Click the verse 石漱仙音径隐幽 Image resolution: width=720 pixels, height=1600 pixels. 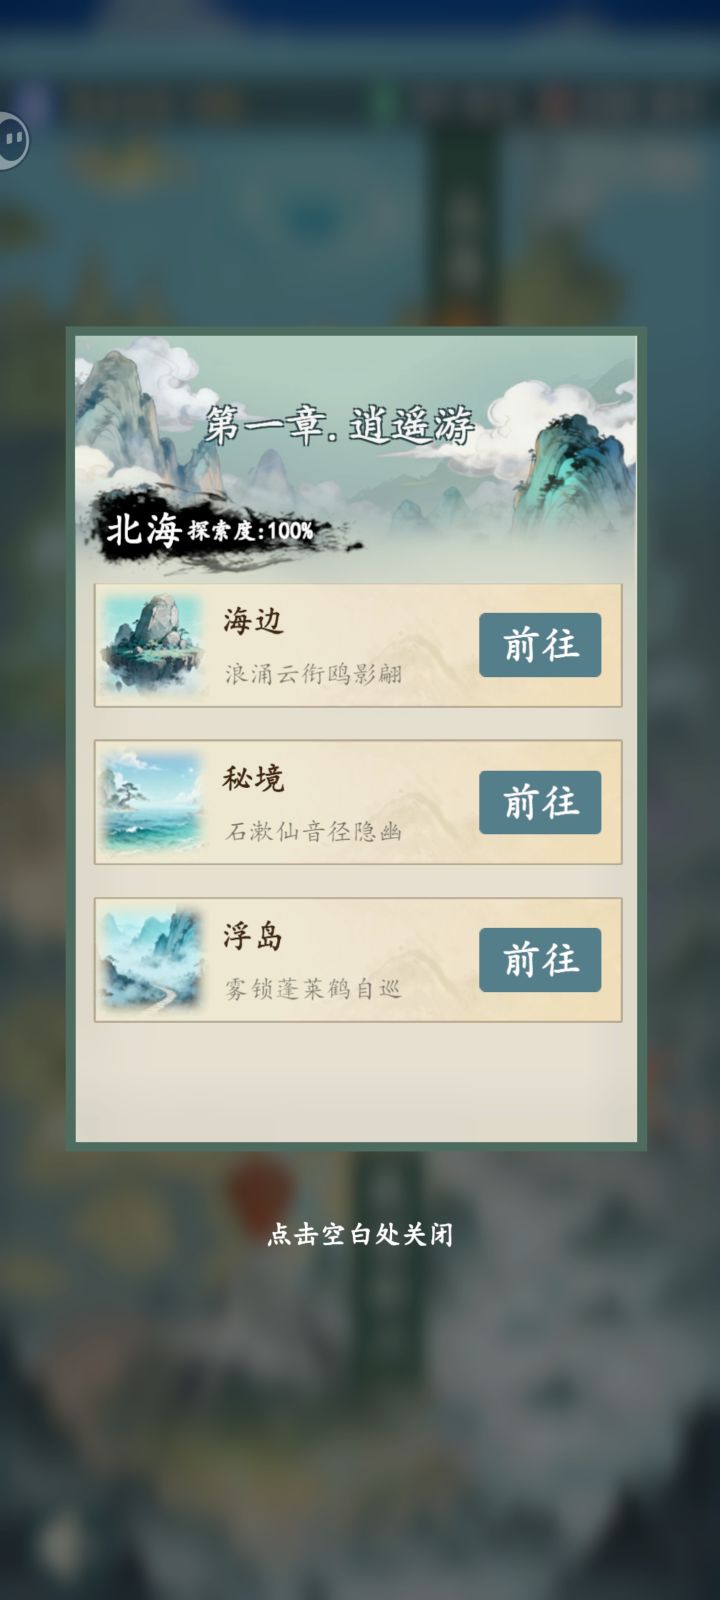pos(313,831)
